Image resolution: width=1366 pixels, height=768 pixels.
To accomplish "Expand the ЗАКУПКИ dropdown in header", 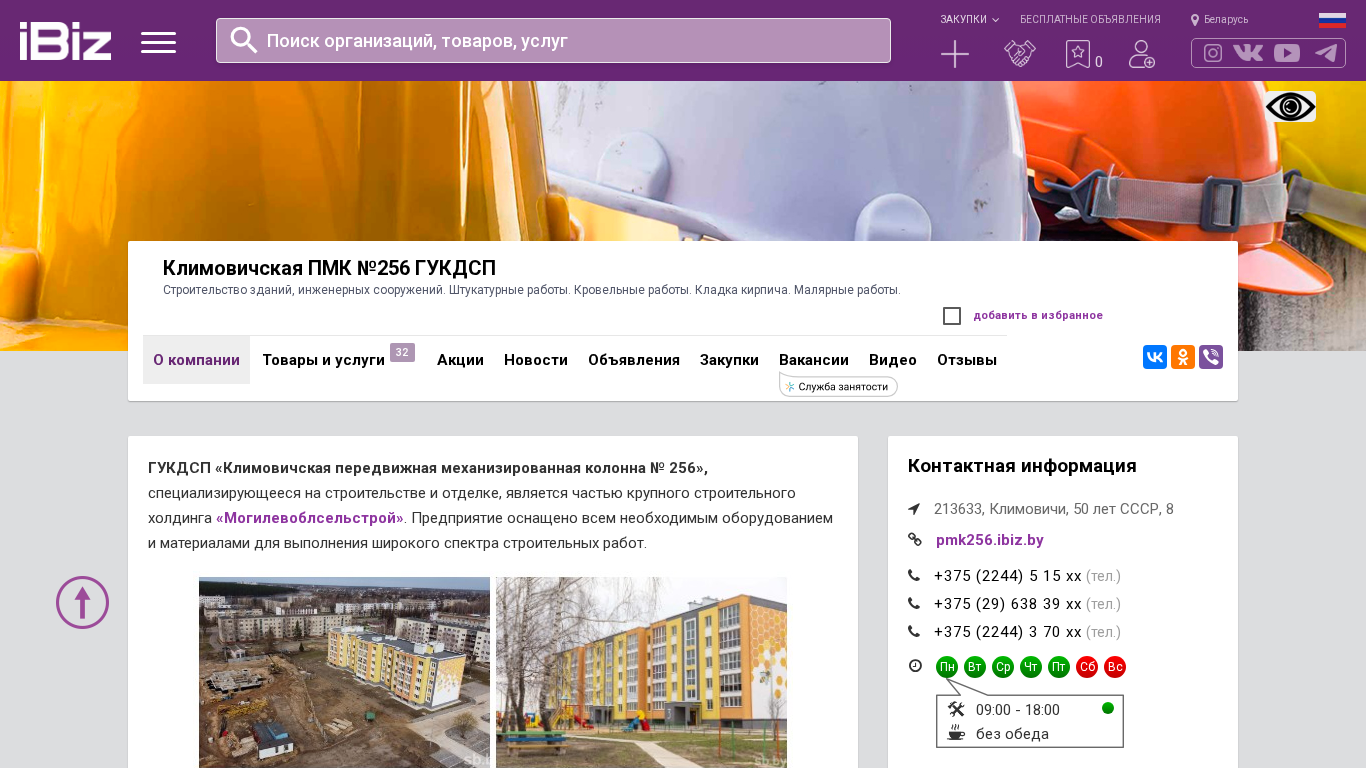I will pos(969,20).
